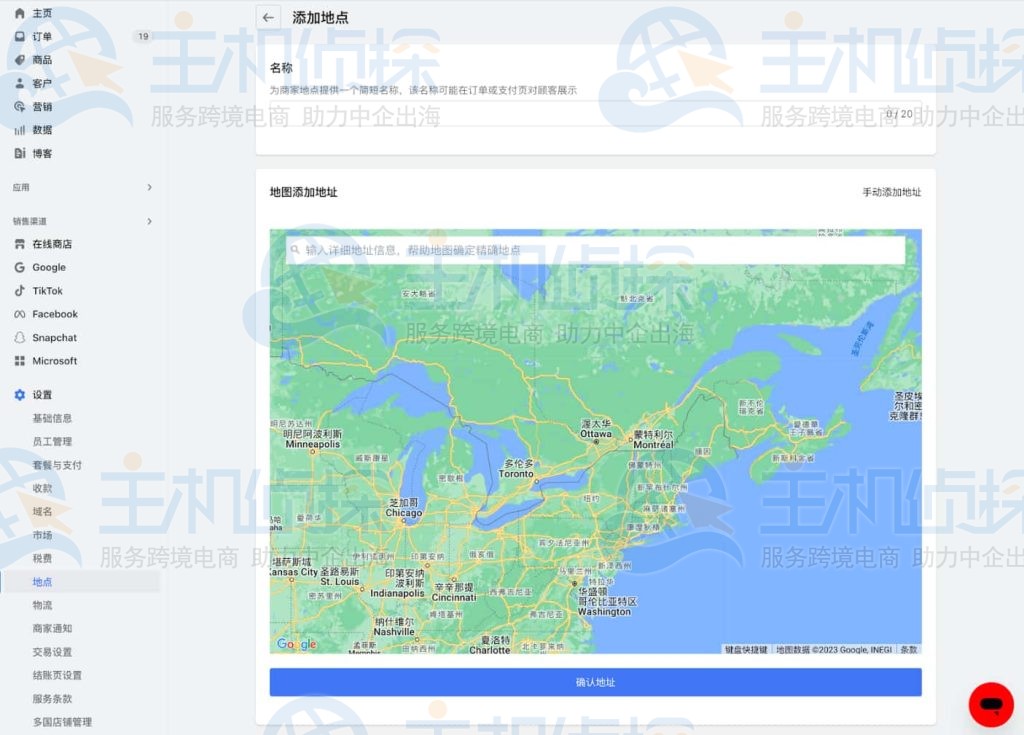This screenshot has width=1024, height=735.
Task: Open 税费 settings from sidebar
Action: 41,558
